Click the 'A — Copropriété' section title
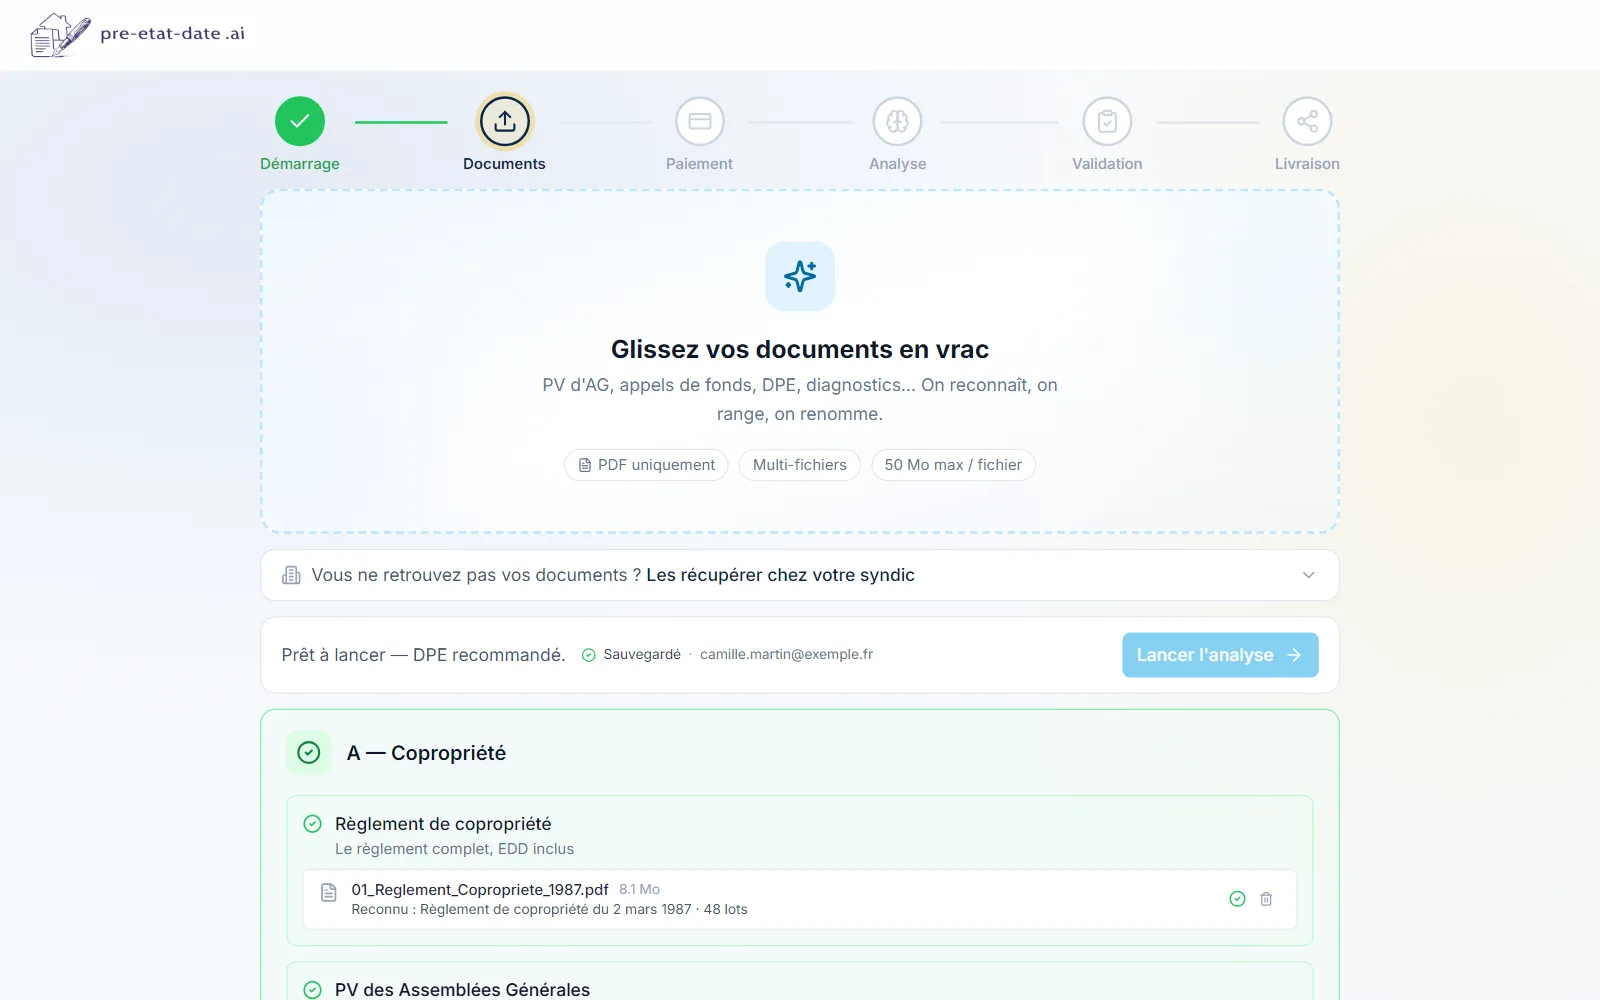 (x=426, y=753)
